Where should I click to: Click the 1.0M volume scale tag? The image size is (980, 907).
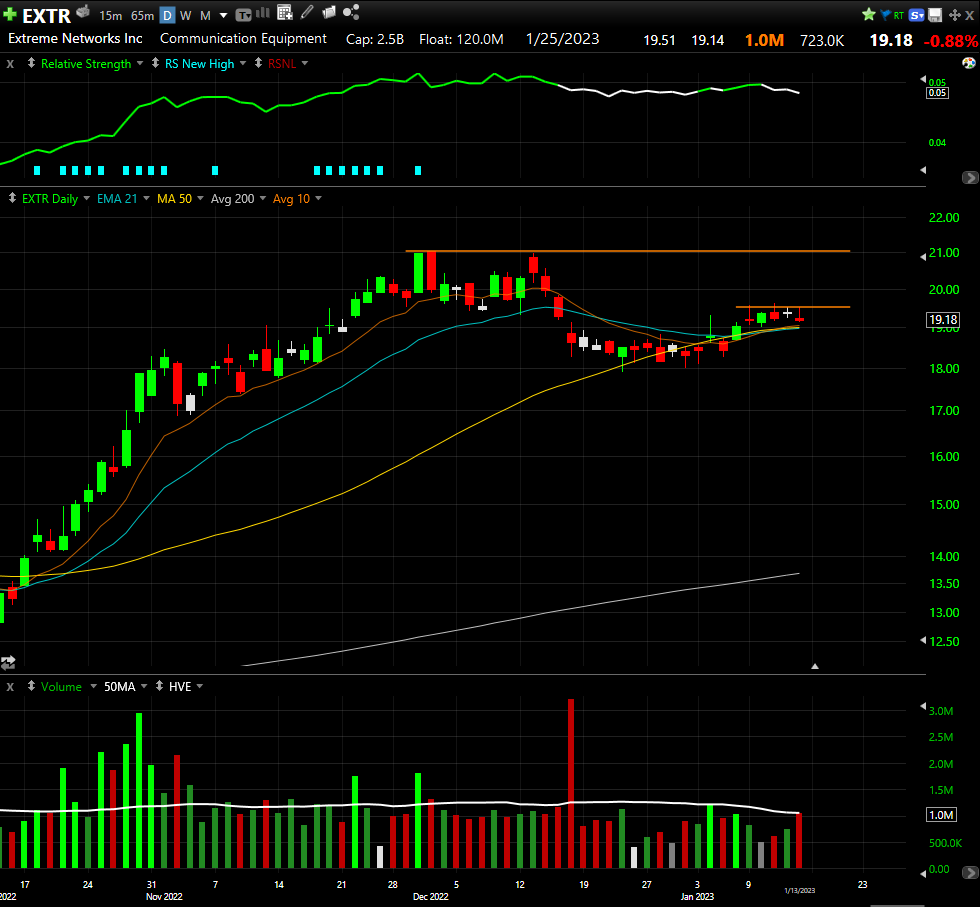coord(941,815)
